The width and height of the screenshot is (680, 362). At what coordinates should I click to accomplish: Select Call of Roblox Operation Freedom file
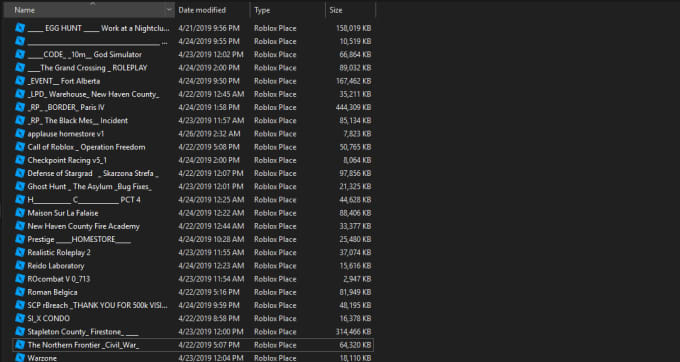(x=193, y=147)
